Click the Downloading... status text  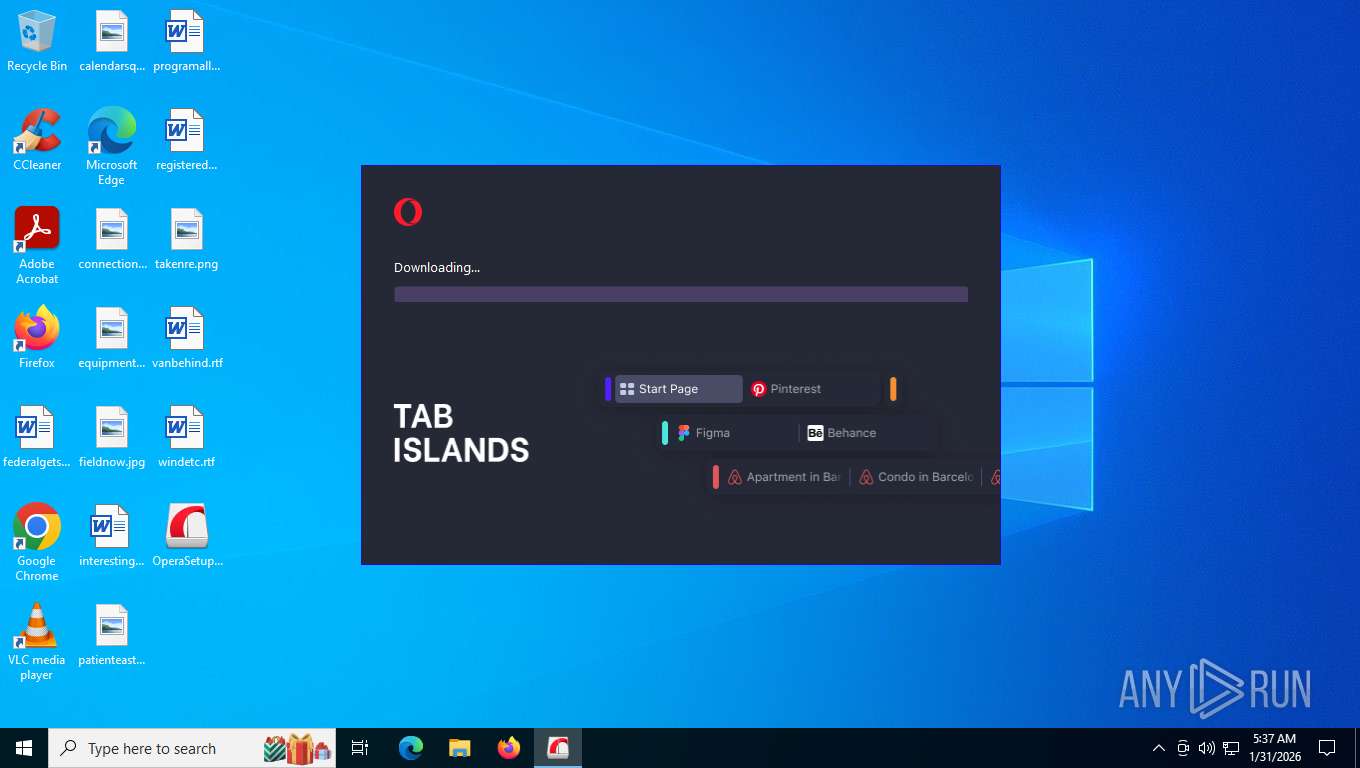[437, 267]
